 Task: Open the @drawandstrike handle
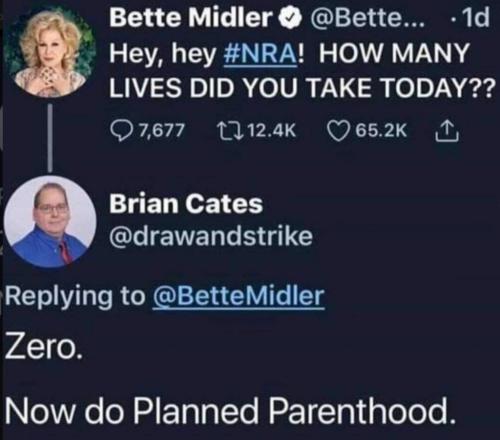click(211, 236)
